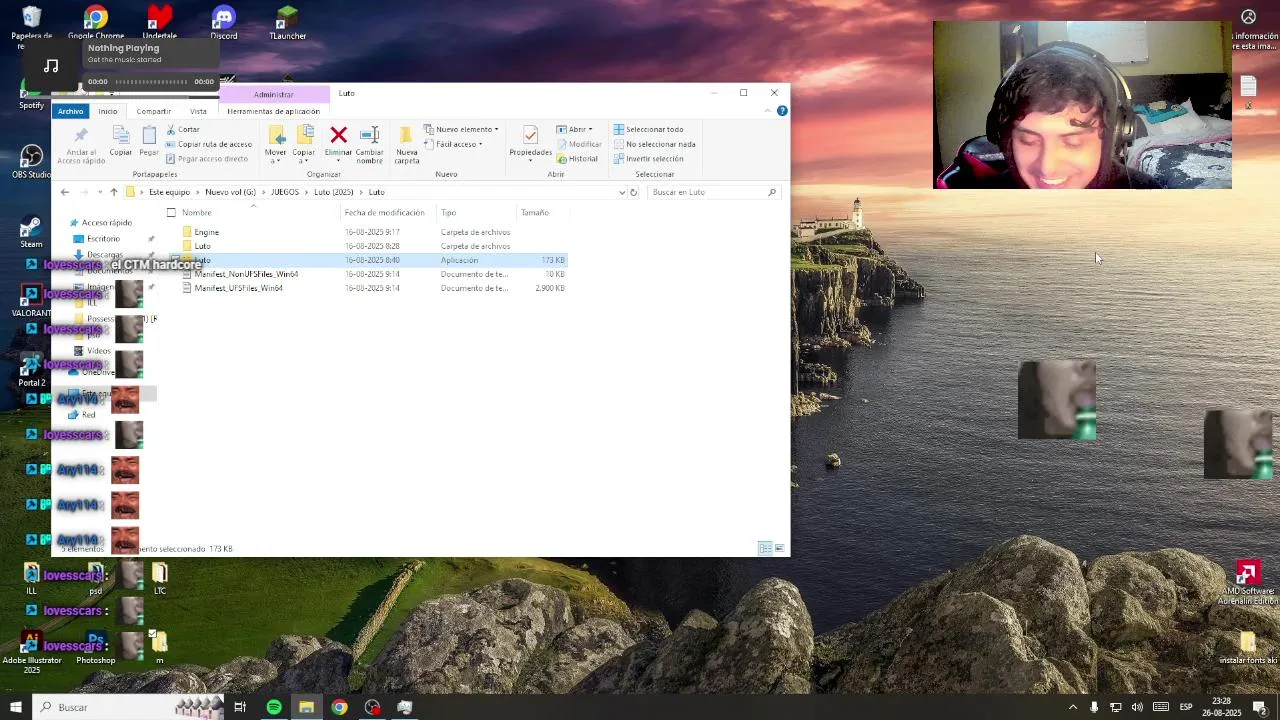
Task: Click the Propiedades checkmark icon
Action: pyautogui.click(x=530, y=135)
